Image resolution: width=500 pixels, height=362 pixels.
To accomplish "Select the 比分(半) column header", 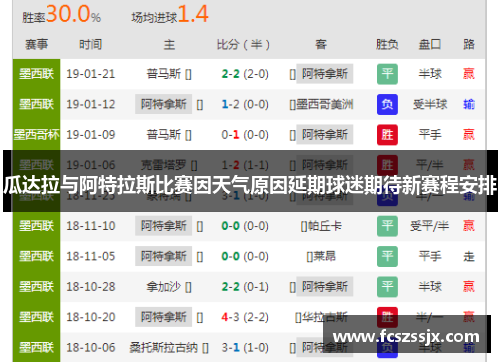I will [x=243, y=44].
